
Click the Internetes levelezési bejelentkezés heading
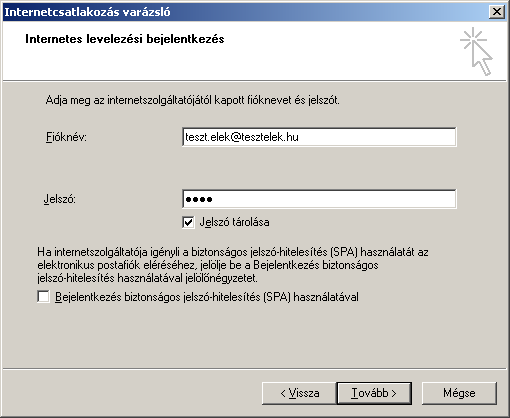point(125,39)
